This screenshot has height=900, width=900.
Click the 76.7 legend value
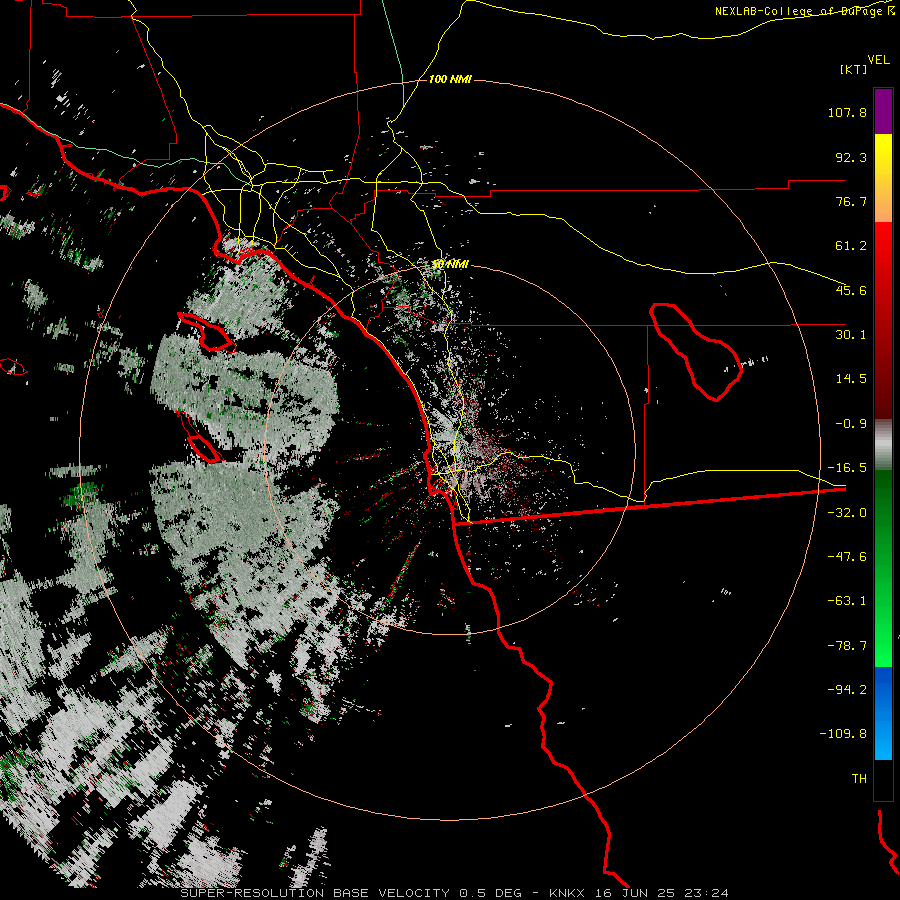pos(851,201)
